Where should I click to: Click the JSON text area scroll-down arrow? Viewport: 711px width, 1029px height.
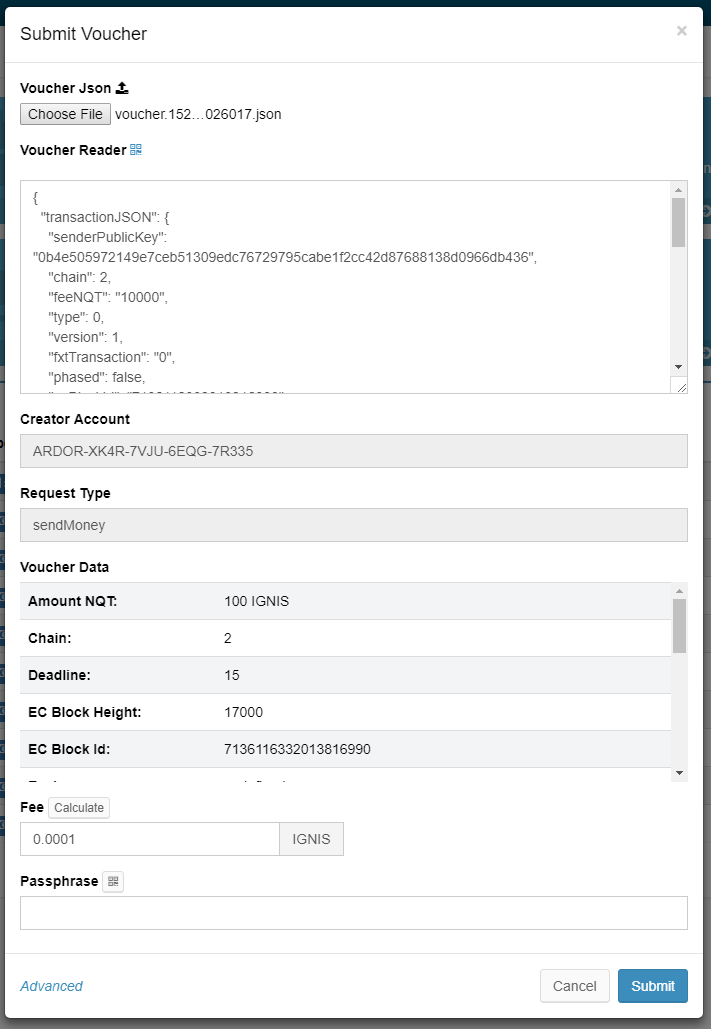click(x=678, y=367)
